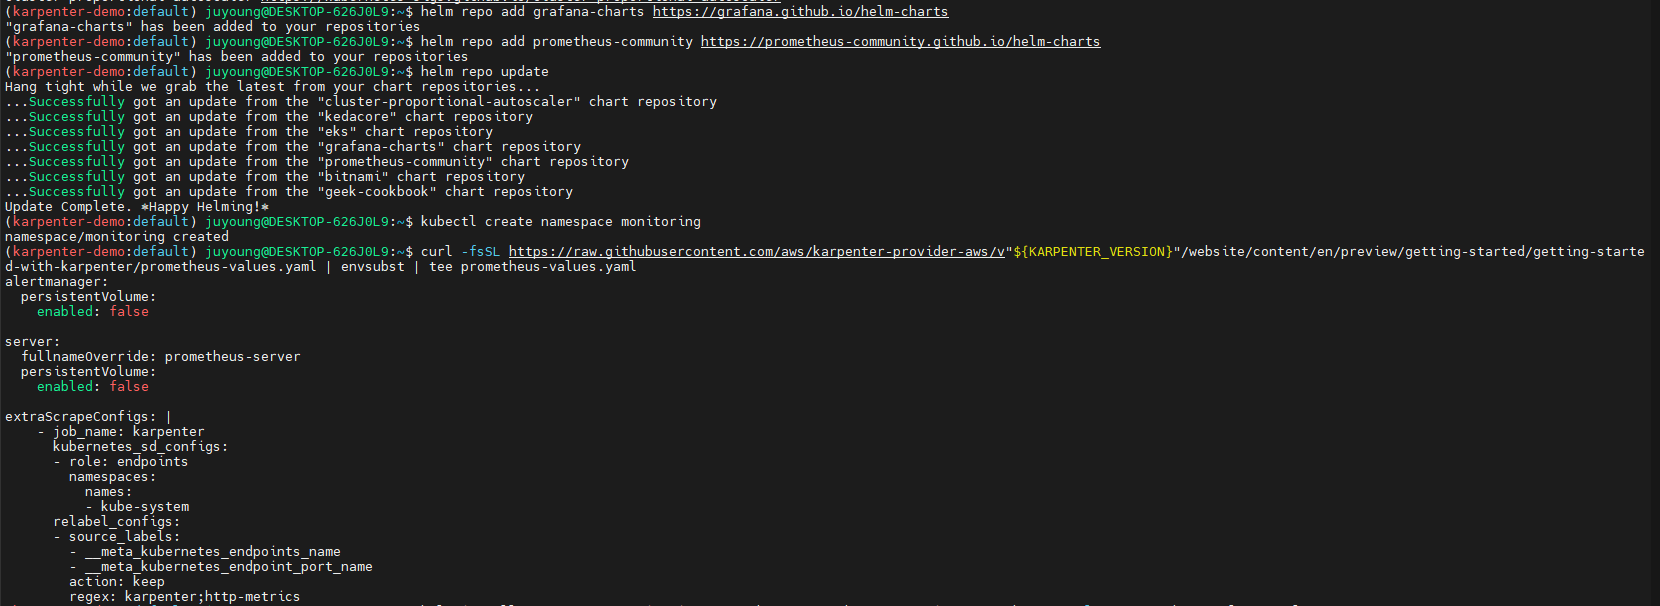
Task: Click 'prometheus-community' in the Successfully update line
Action: click(404, 162)
